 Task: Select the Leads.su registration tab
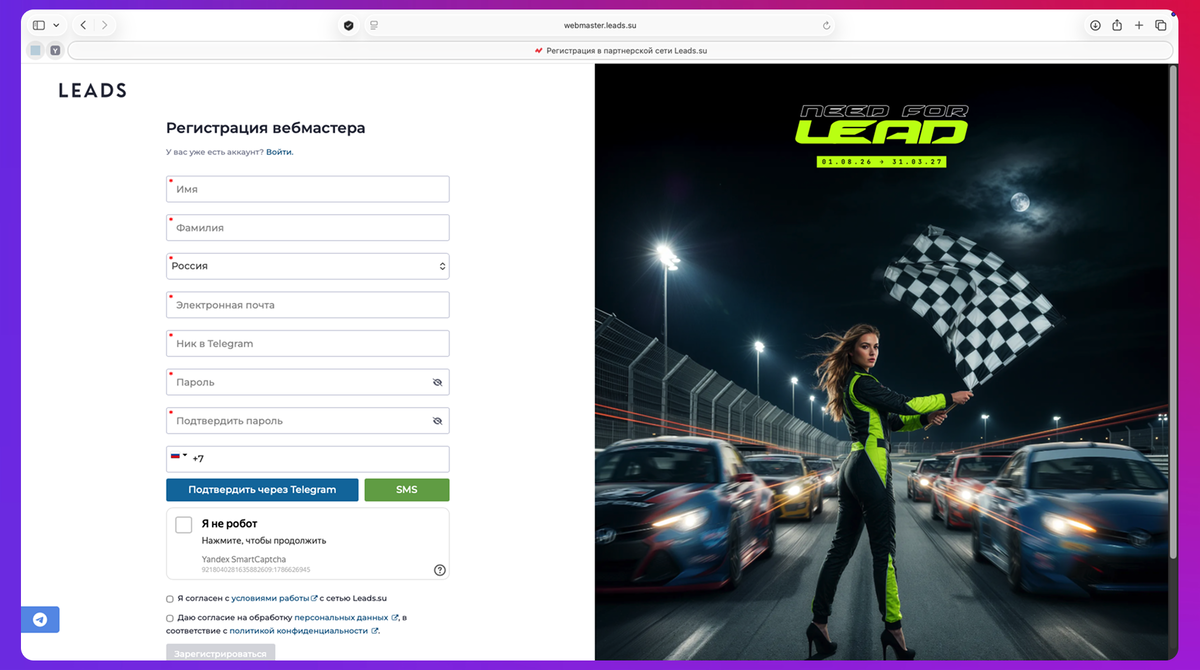[x=620, y=50]
